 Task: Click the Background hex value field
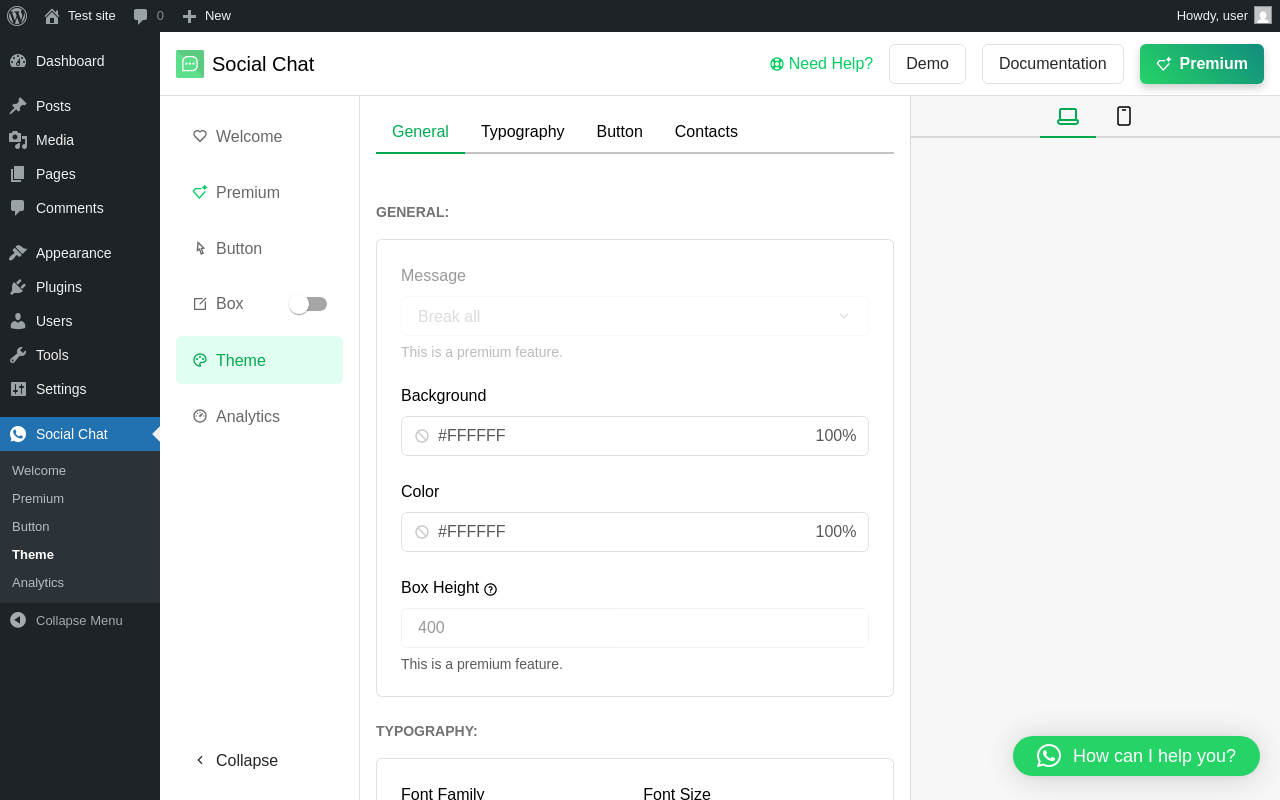(472, 436)
